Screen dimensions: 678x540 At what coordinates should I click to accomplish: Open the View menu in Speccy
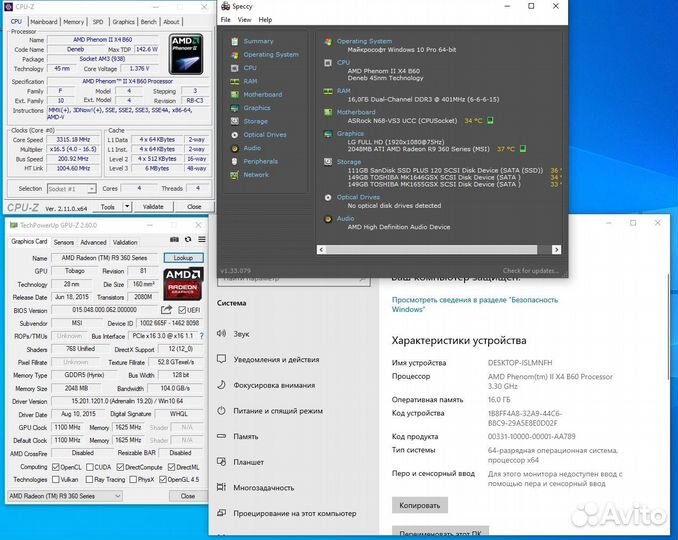tap(244, 19)
